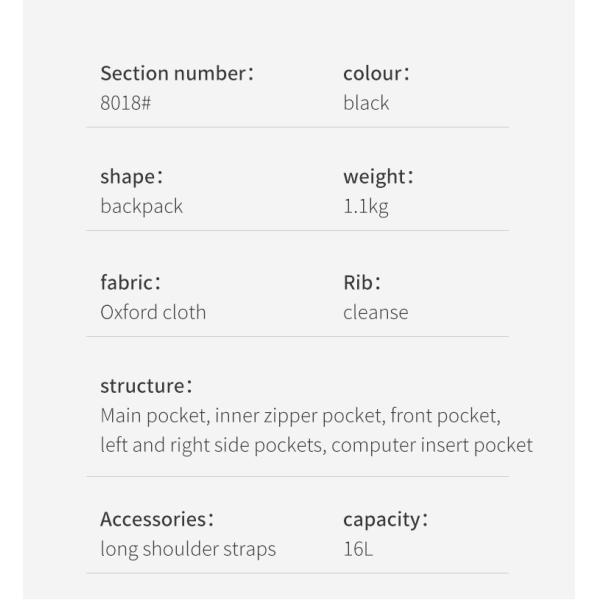The width and height of the screenshot is (600, 600).
Task: Select the 1.1kg weight value
Action: coord(365,207)
